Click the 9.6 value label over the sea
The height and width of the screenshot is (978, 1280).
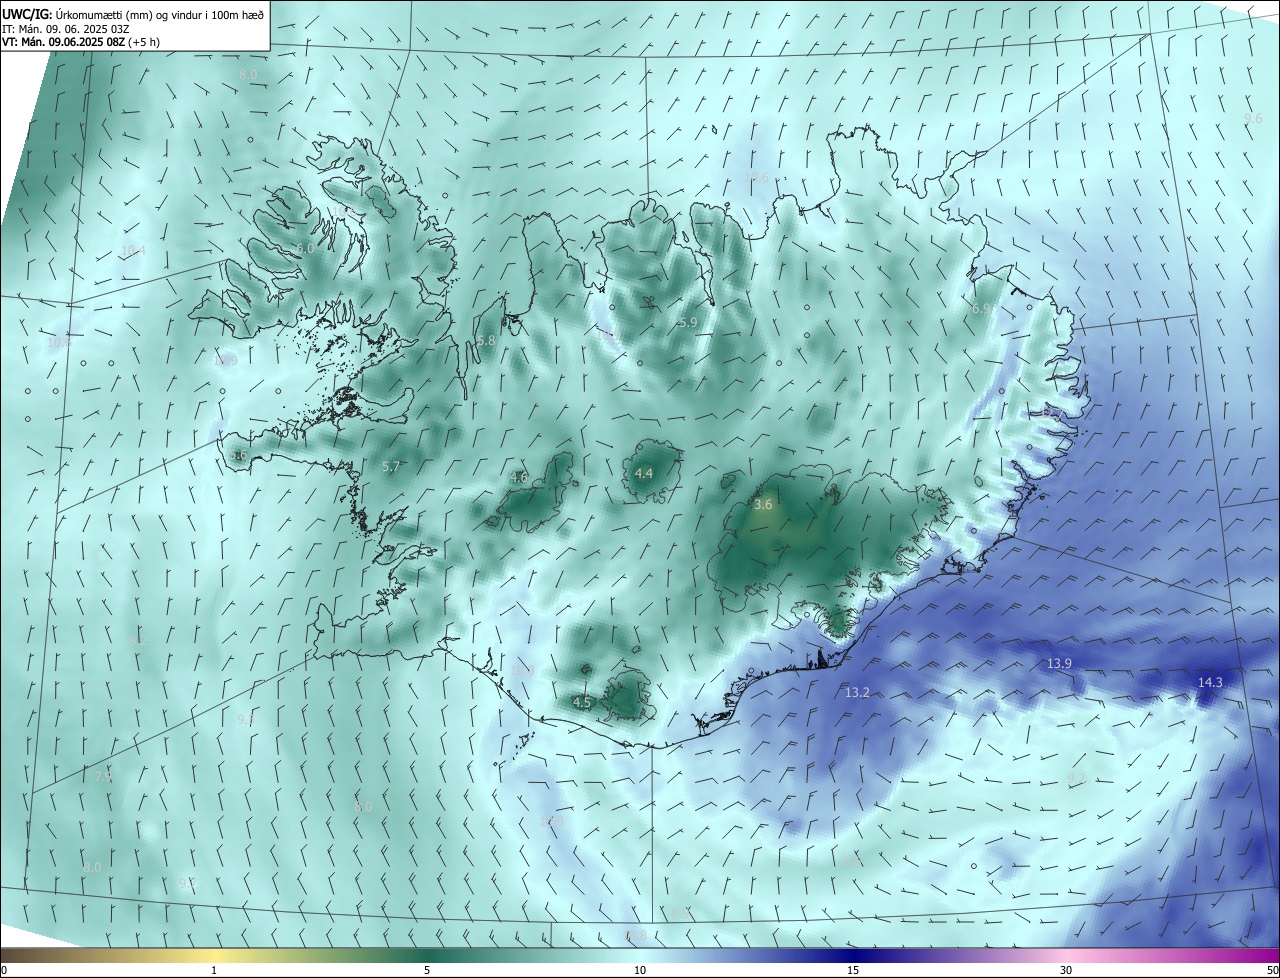tap(1253, 118)
